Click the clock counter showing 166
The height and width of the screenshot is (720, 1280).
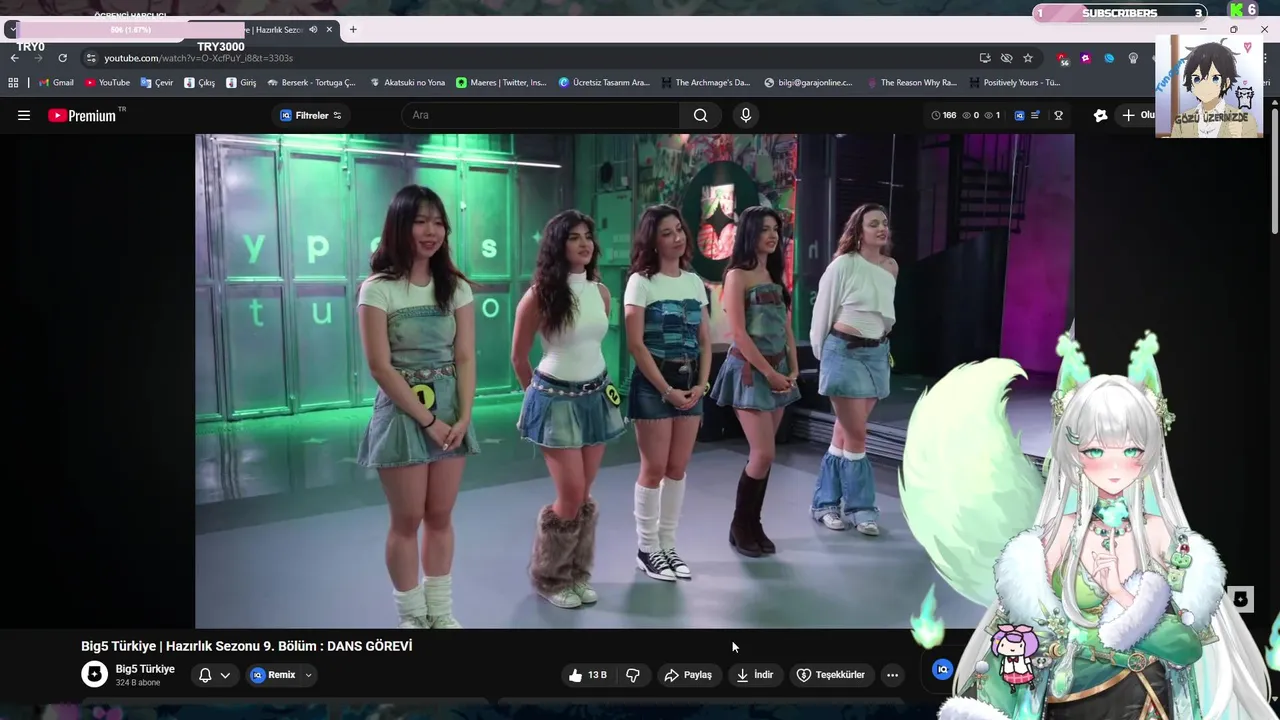click(x=944, y=115)
